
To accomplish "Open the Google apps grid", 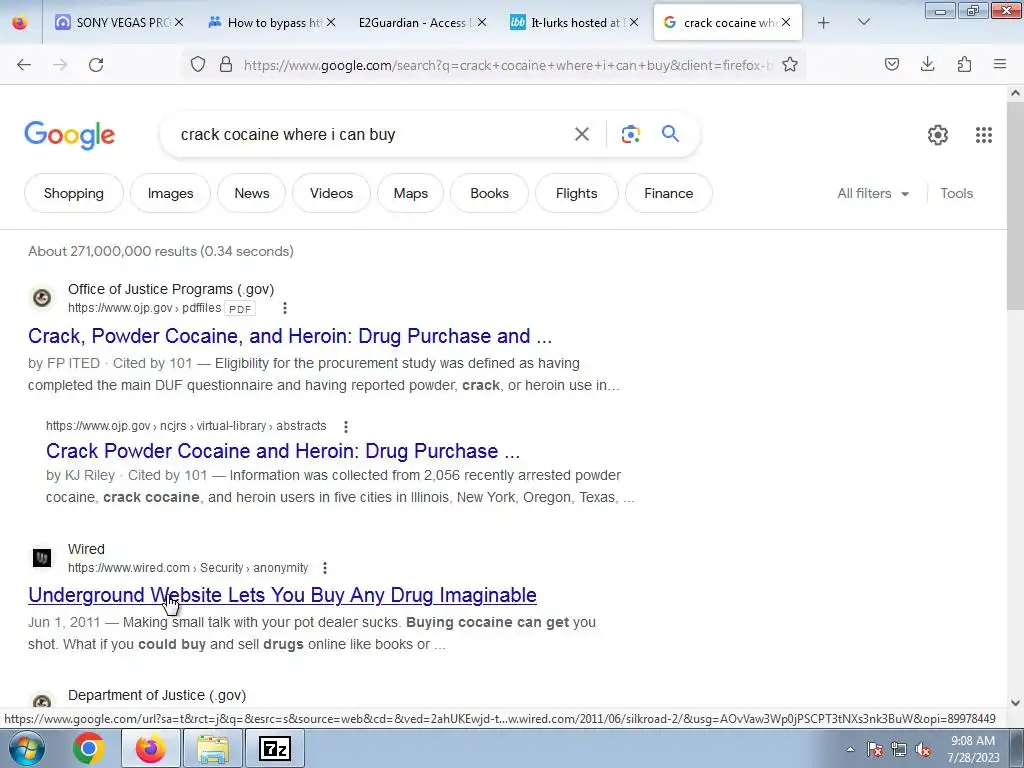I will (x=984, y=135).
